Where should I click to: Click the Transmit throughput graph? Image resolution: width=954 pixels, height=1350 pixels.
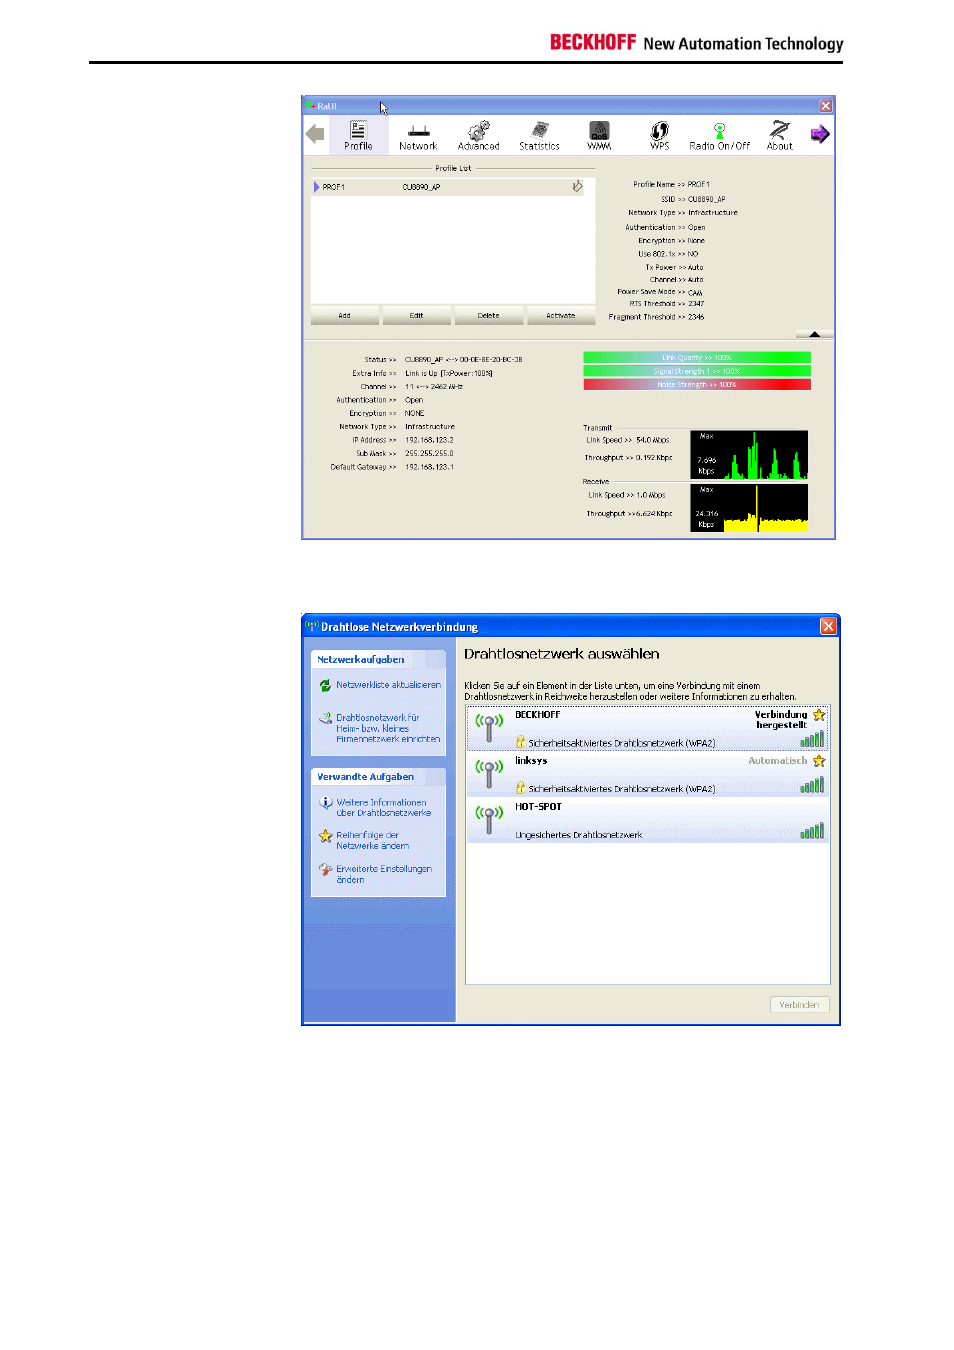(x=749, y=455)
